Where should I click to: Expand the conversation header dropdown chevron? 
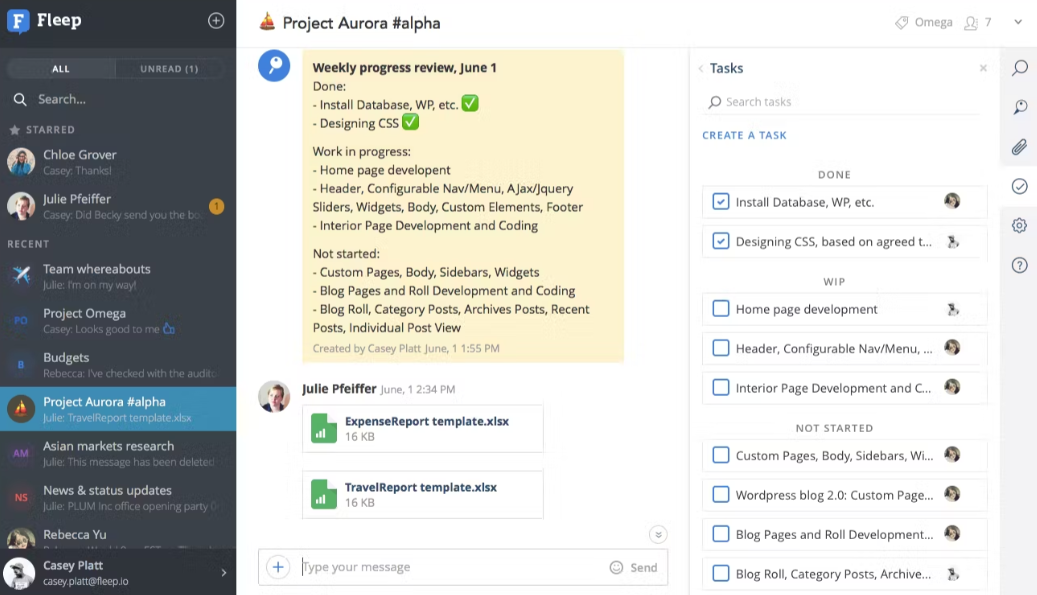point(1018,22)
